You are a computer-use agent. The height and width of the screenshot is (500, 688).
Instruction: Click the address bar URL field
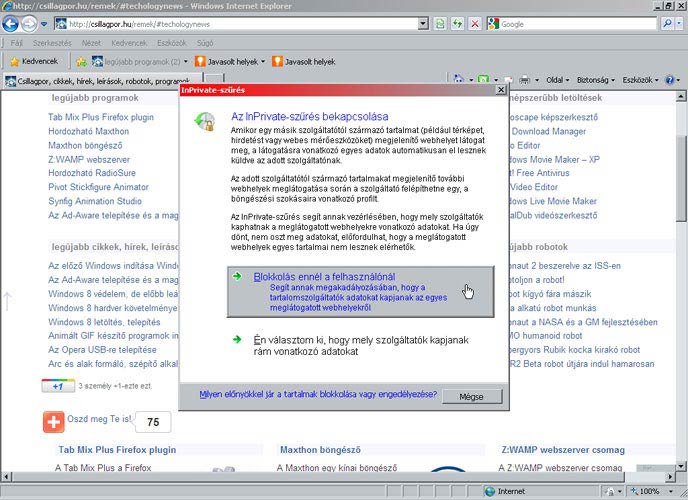[x=242, y=24]
